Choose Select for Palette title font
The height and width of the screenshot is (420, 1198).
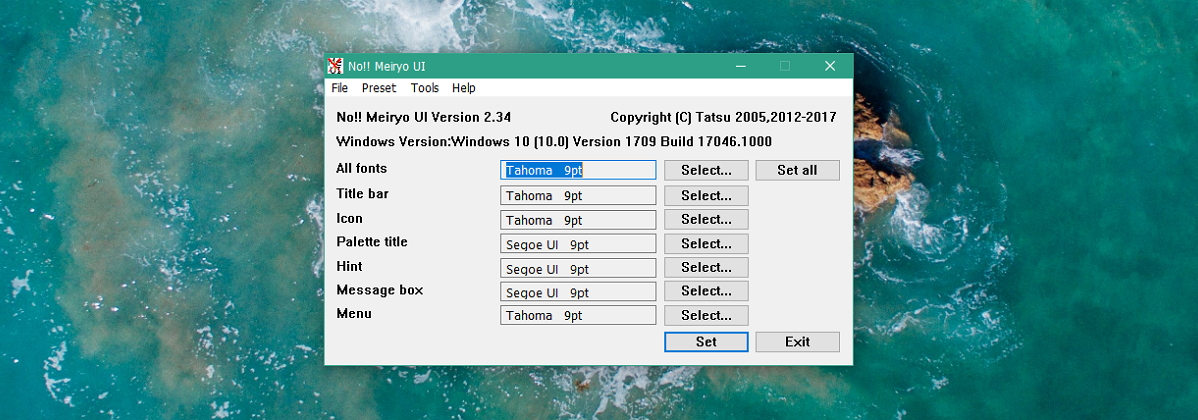[x=706, y=244]
